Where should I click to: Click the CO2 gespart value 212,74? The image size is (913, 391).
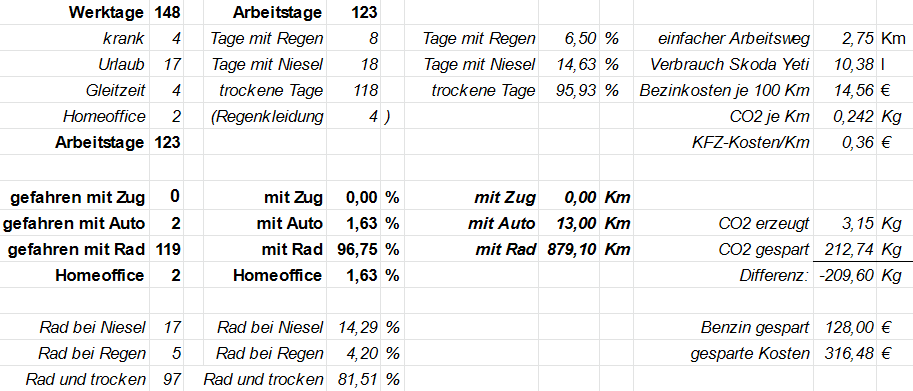(845, 250)
